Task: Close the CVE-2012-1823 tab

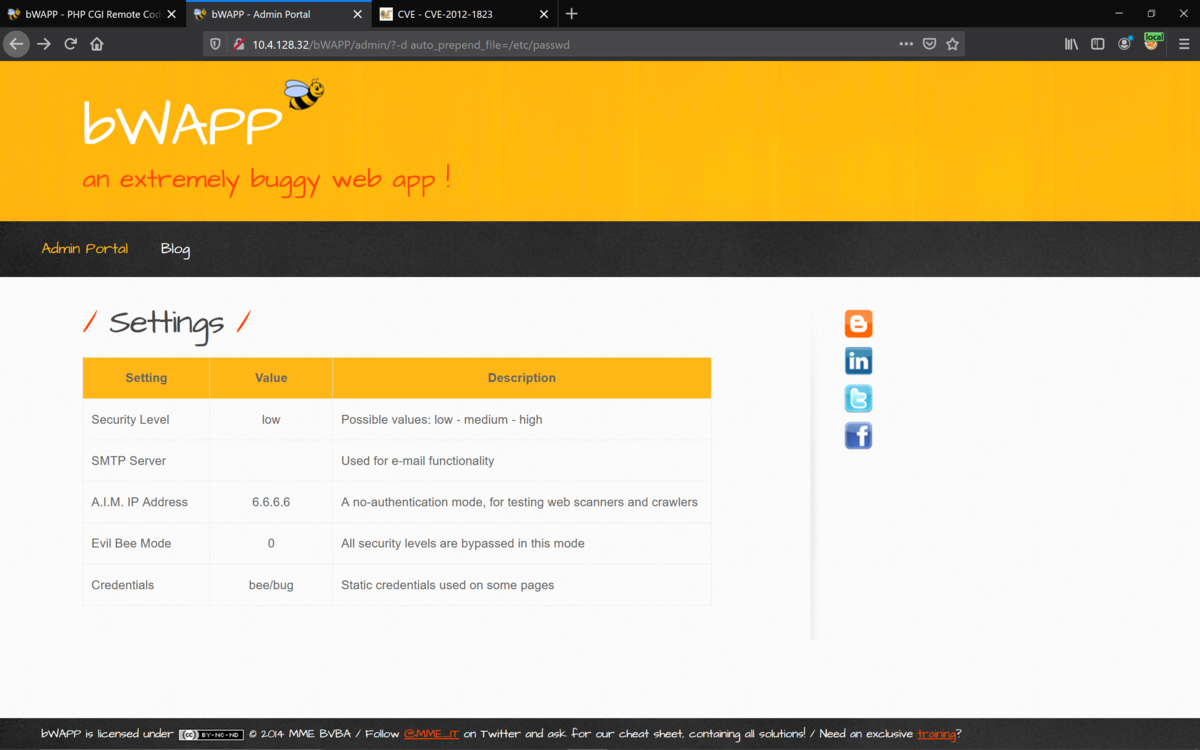Action: tap(544, 14)
